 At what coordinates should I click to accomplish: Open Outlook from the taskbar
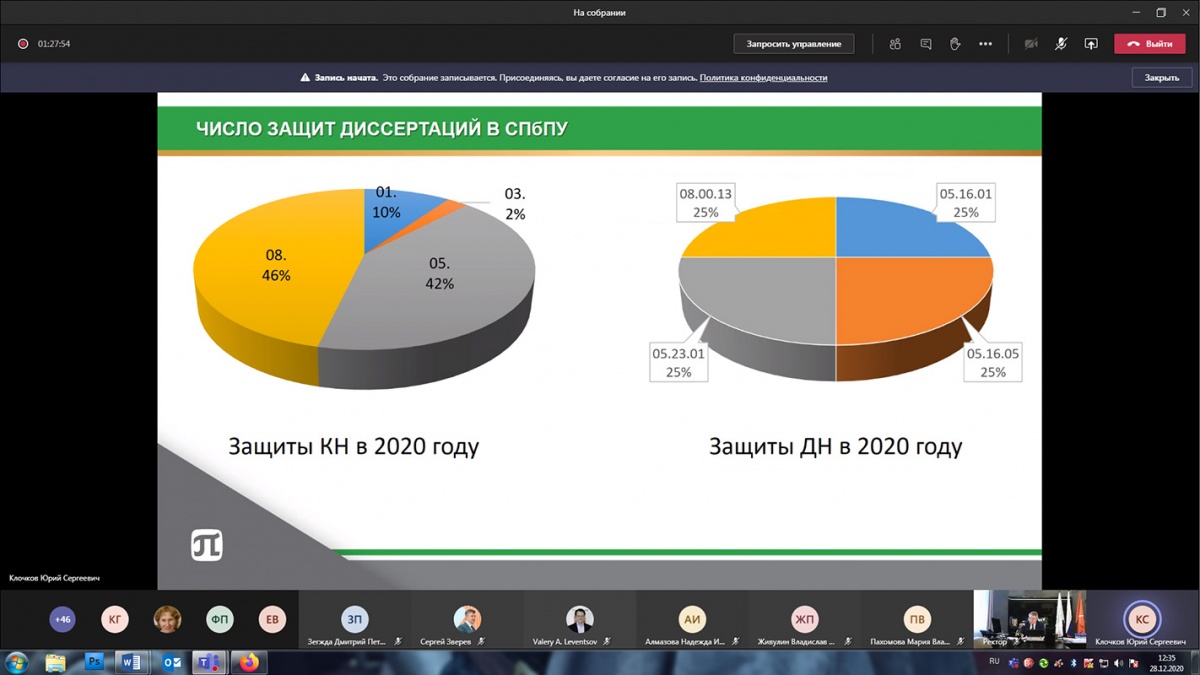(171, 662)
